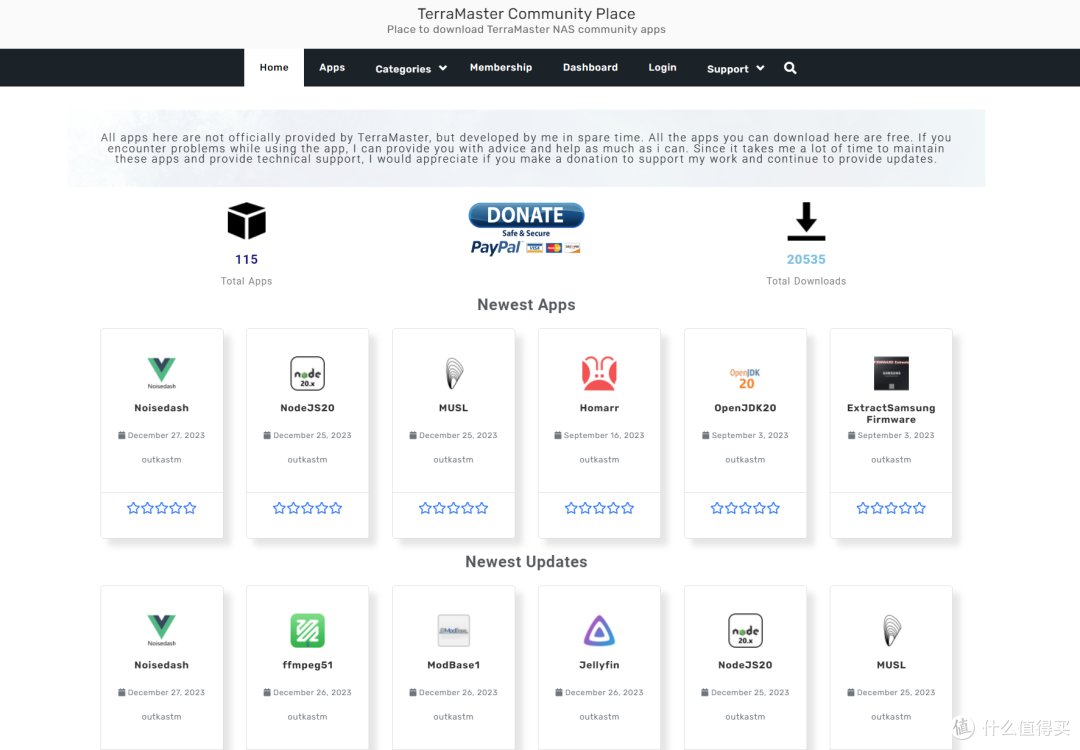Click the Newest Updates heading
This screenshot has width=1080, height=750.
tap(526, 561)
